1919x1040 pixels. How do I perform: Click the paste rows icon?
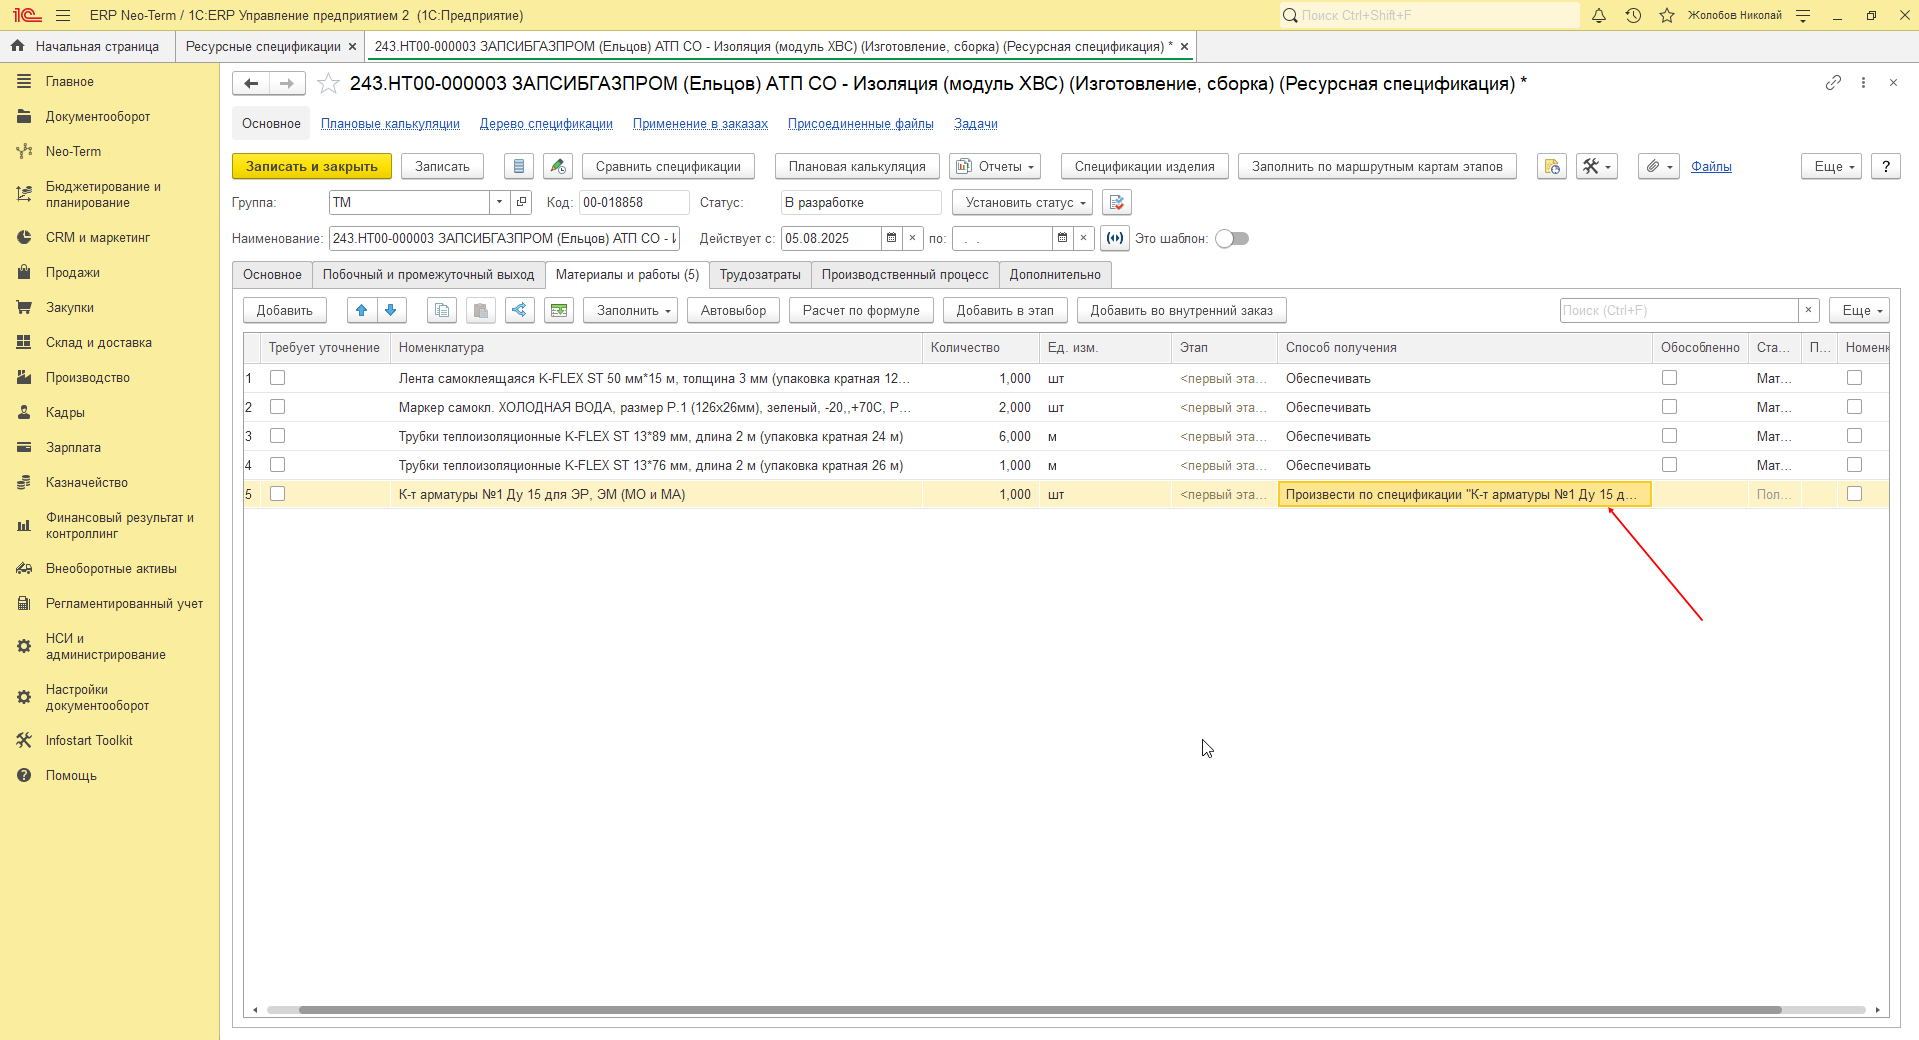[x=481, y=310]
